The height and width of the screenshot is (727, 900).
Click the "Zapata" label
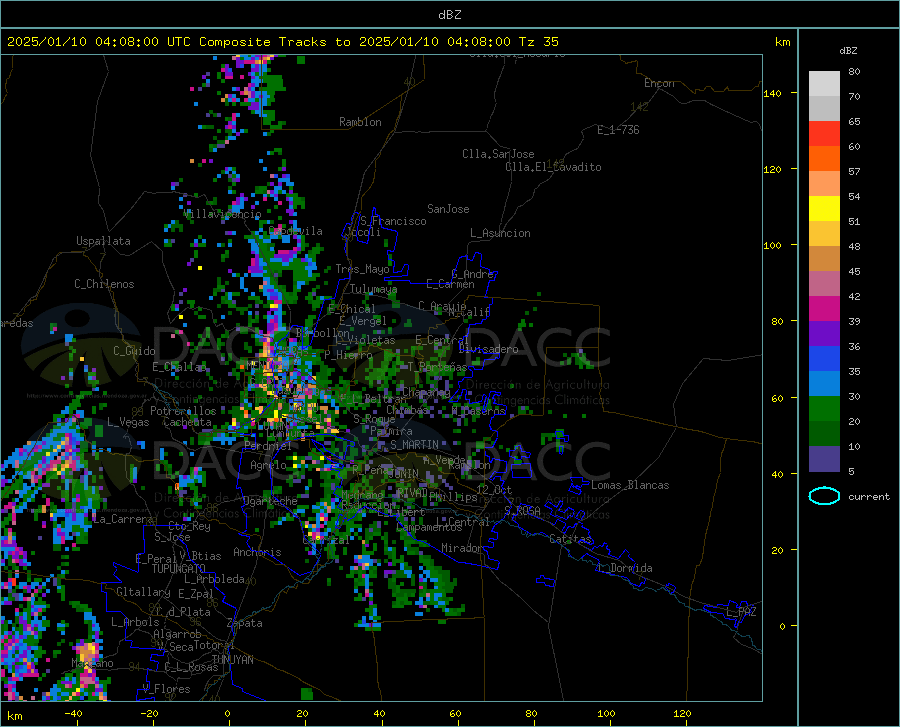pyautogui.click(x=245, y=623)
